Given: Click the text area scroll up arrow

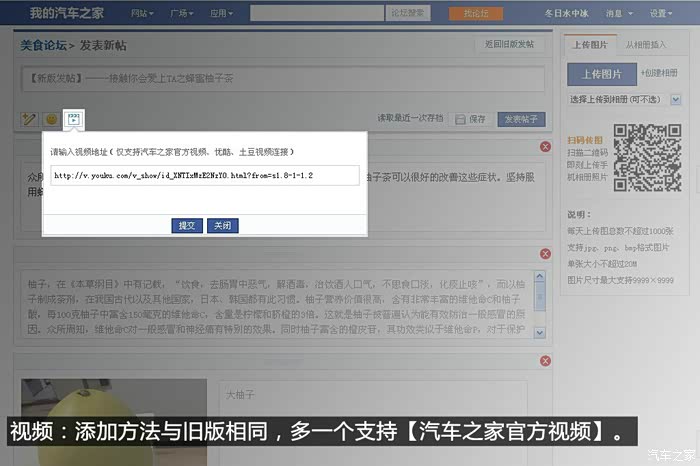Looking at the screenshot, I should tap(539, 277).
